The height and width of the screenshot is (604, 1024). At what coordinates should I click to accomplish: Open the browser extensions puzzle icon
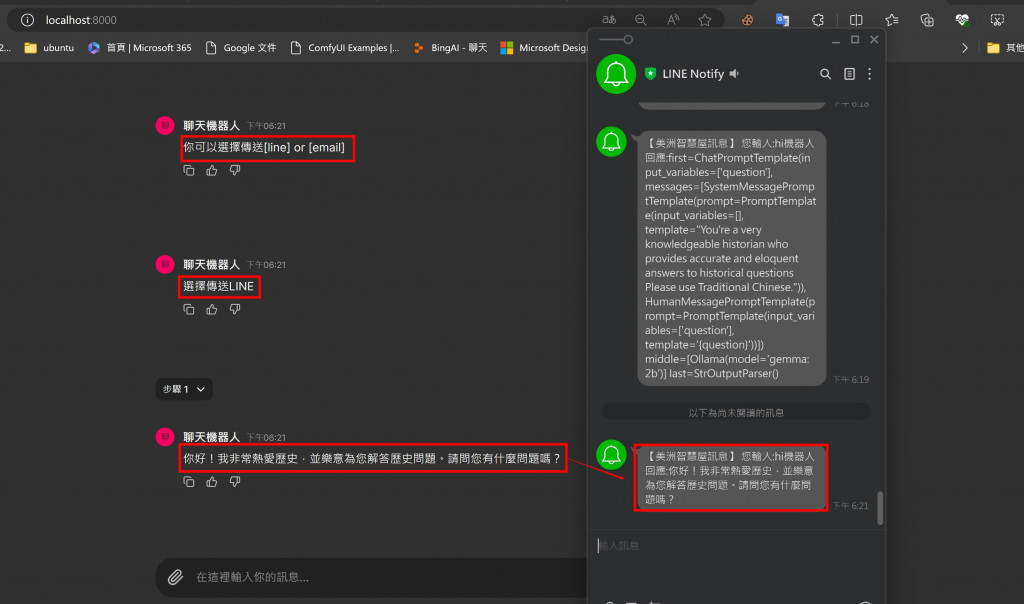point(818,20)
